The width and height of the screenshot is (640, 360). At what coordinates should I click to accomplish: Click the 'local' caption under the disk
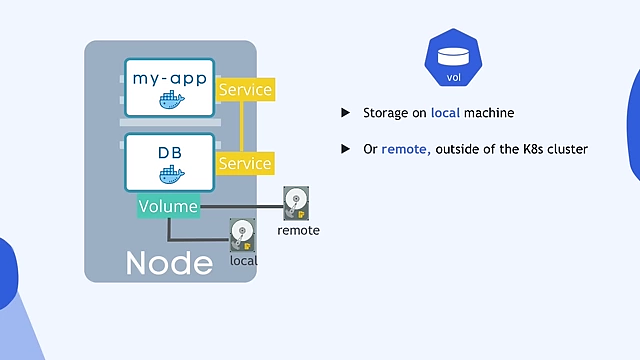244,261
